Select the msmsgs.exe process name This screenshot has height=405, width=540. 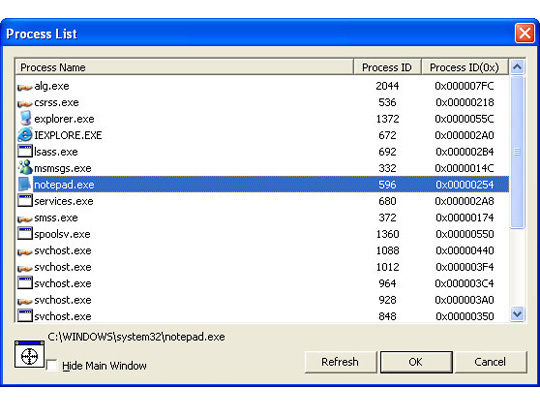click(63, 168)
